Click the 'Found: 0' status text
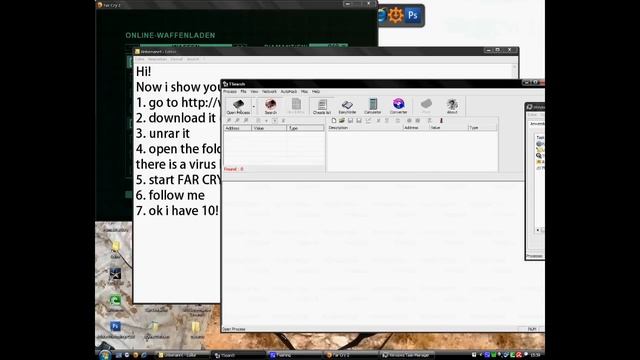The width and height of the screenshot is (640, 360). coord(233,169)
